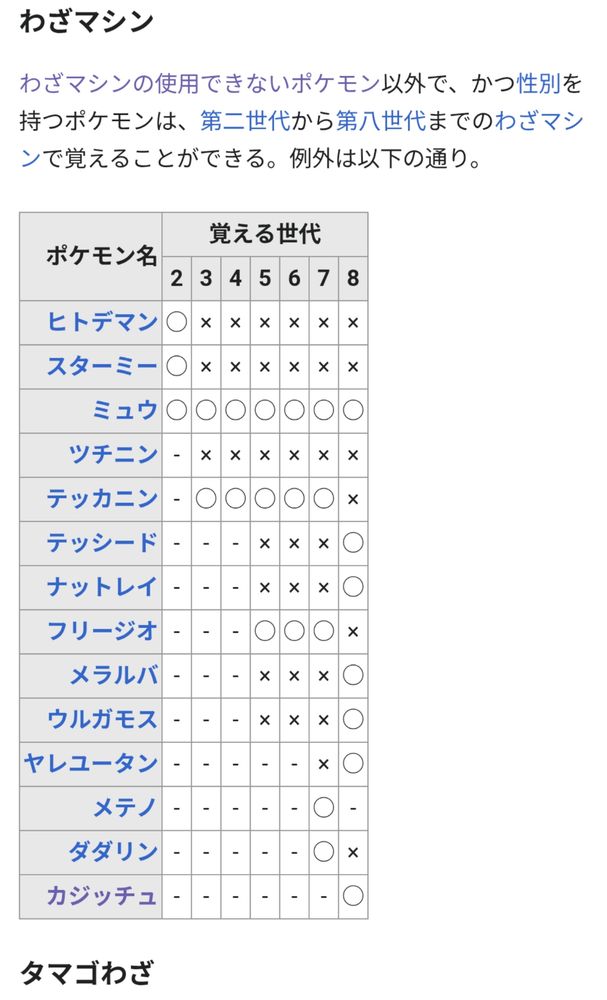Click the テッカニン link
Image resolution: width=607 pixels, height=1000 pixels.
pyautogui.click(x=102, y=499)
